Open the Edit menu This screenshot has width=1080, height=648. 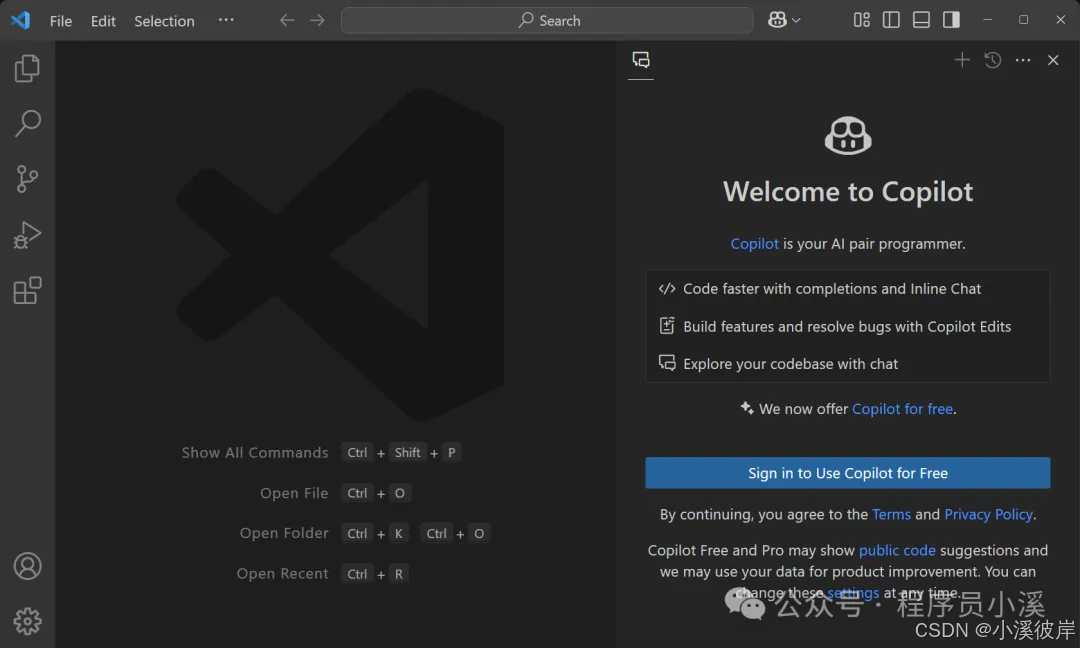[103, 21]
